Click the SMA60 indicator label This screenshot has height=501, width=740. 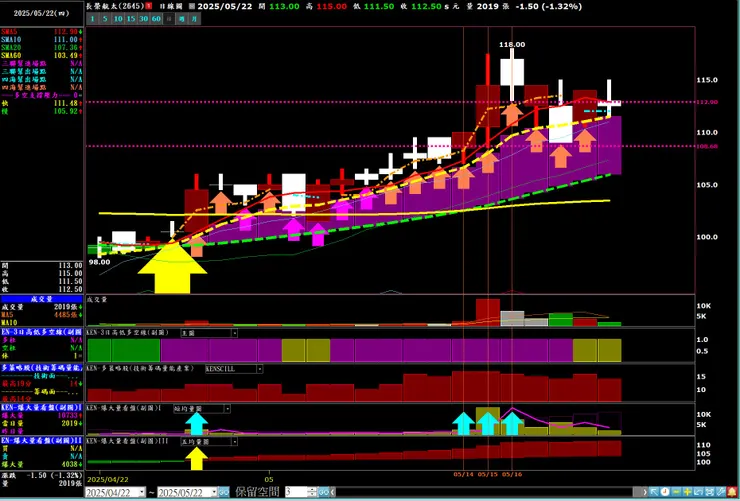click(x=11, y=56)
